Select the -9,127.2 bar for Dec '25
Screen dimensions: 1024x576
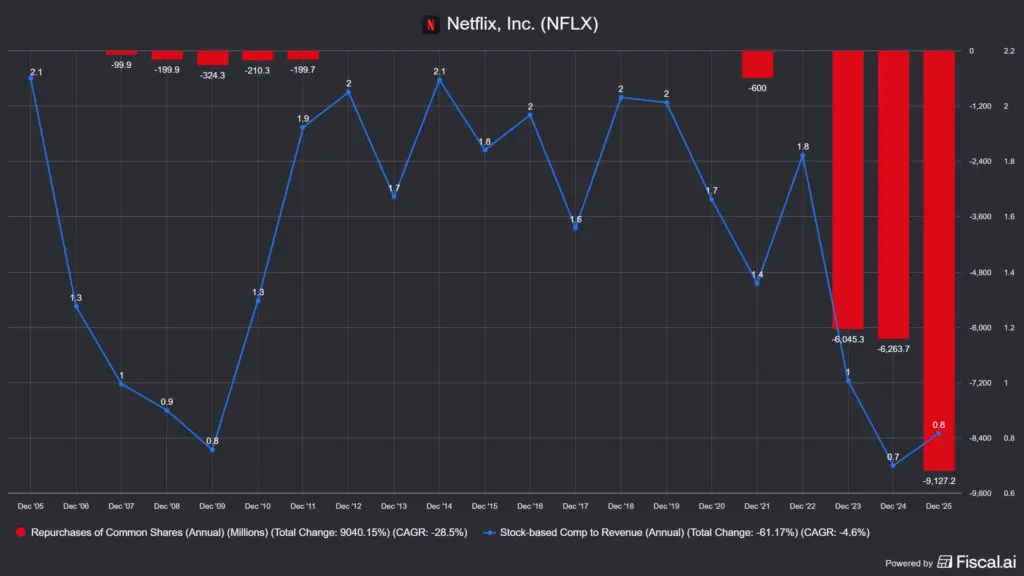coord(938,260)
